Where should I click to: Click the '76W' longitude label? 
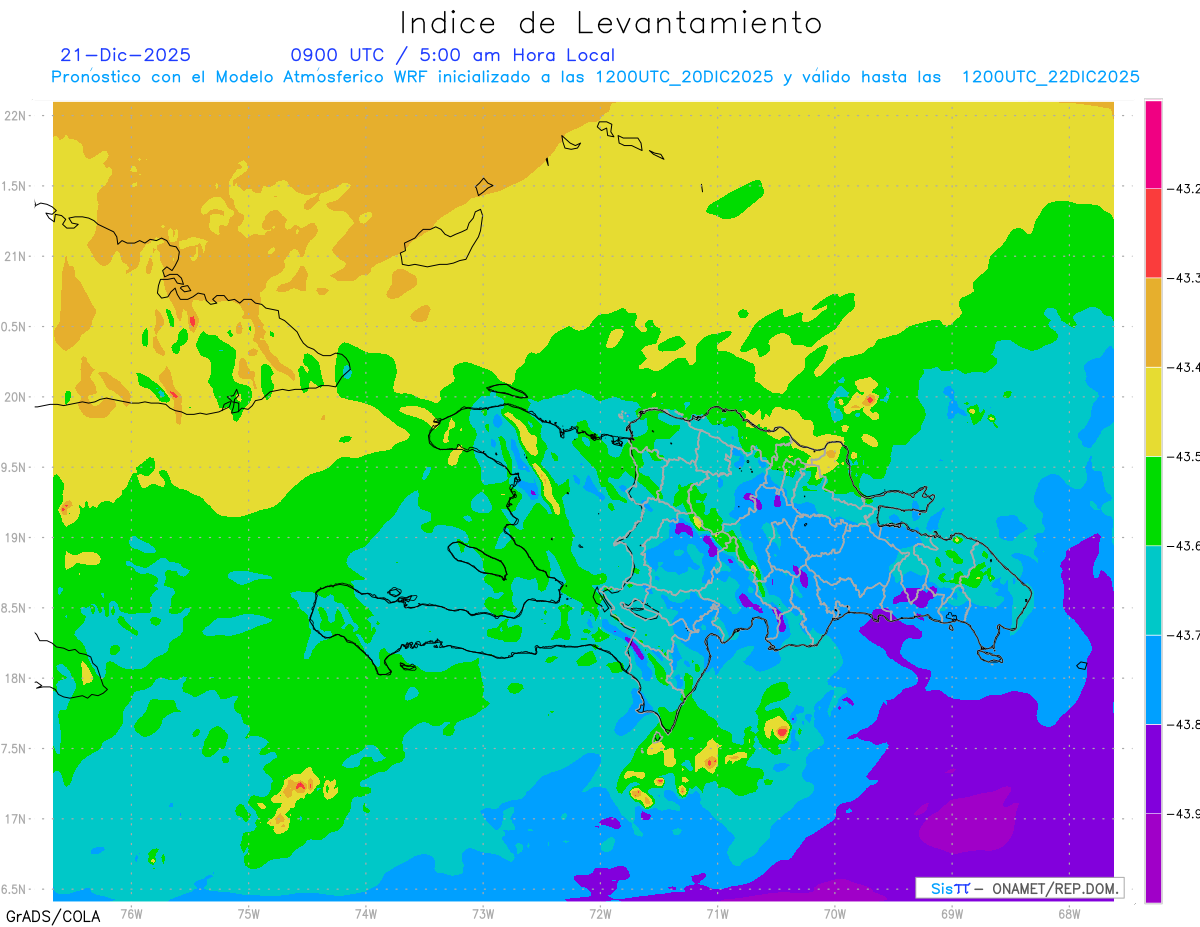click(131, 913)
